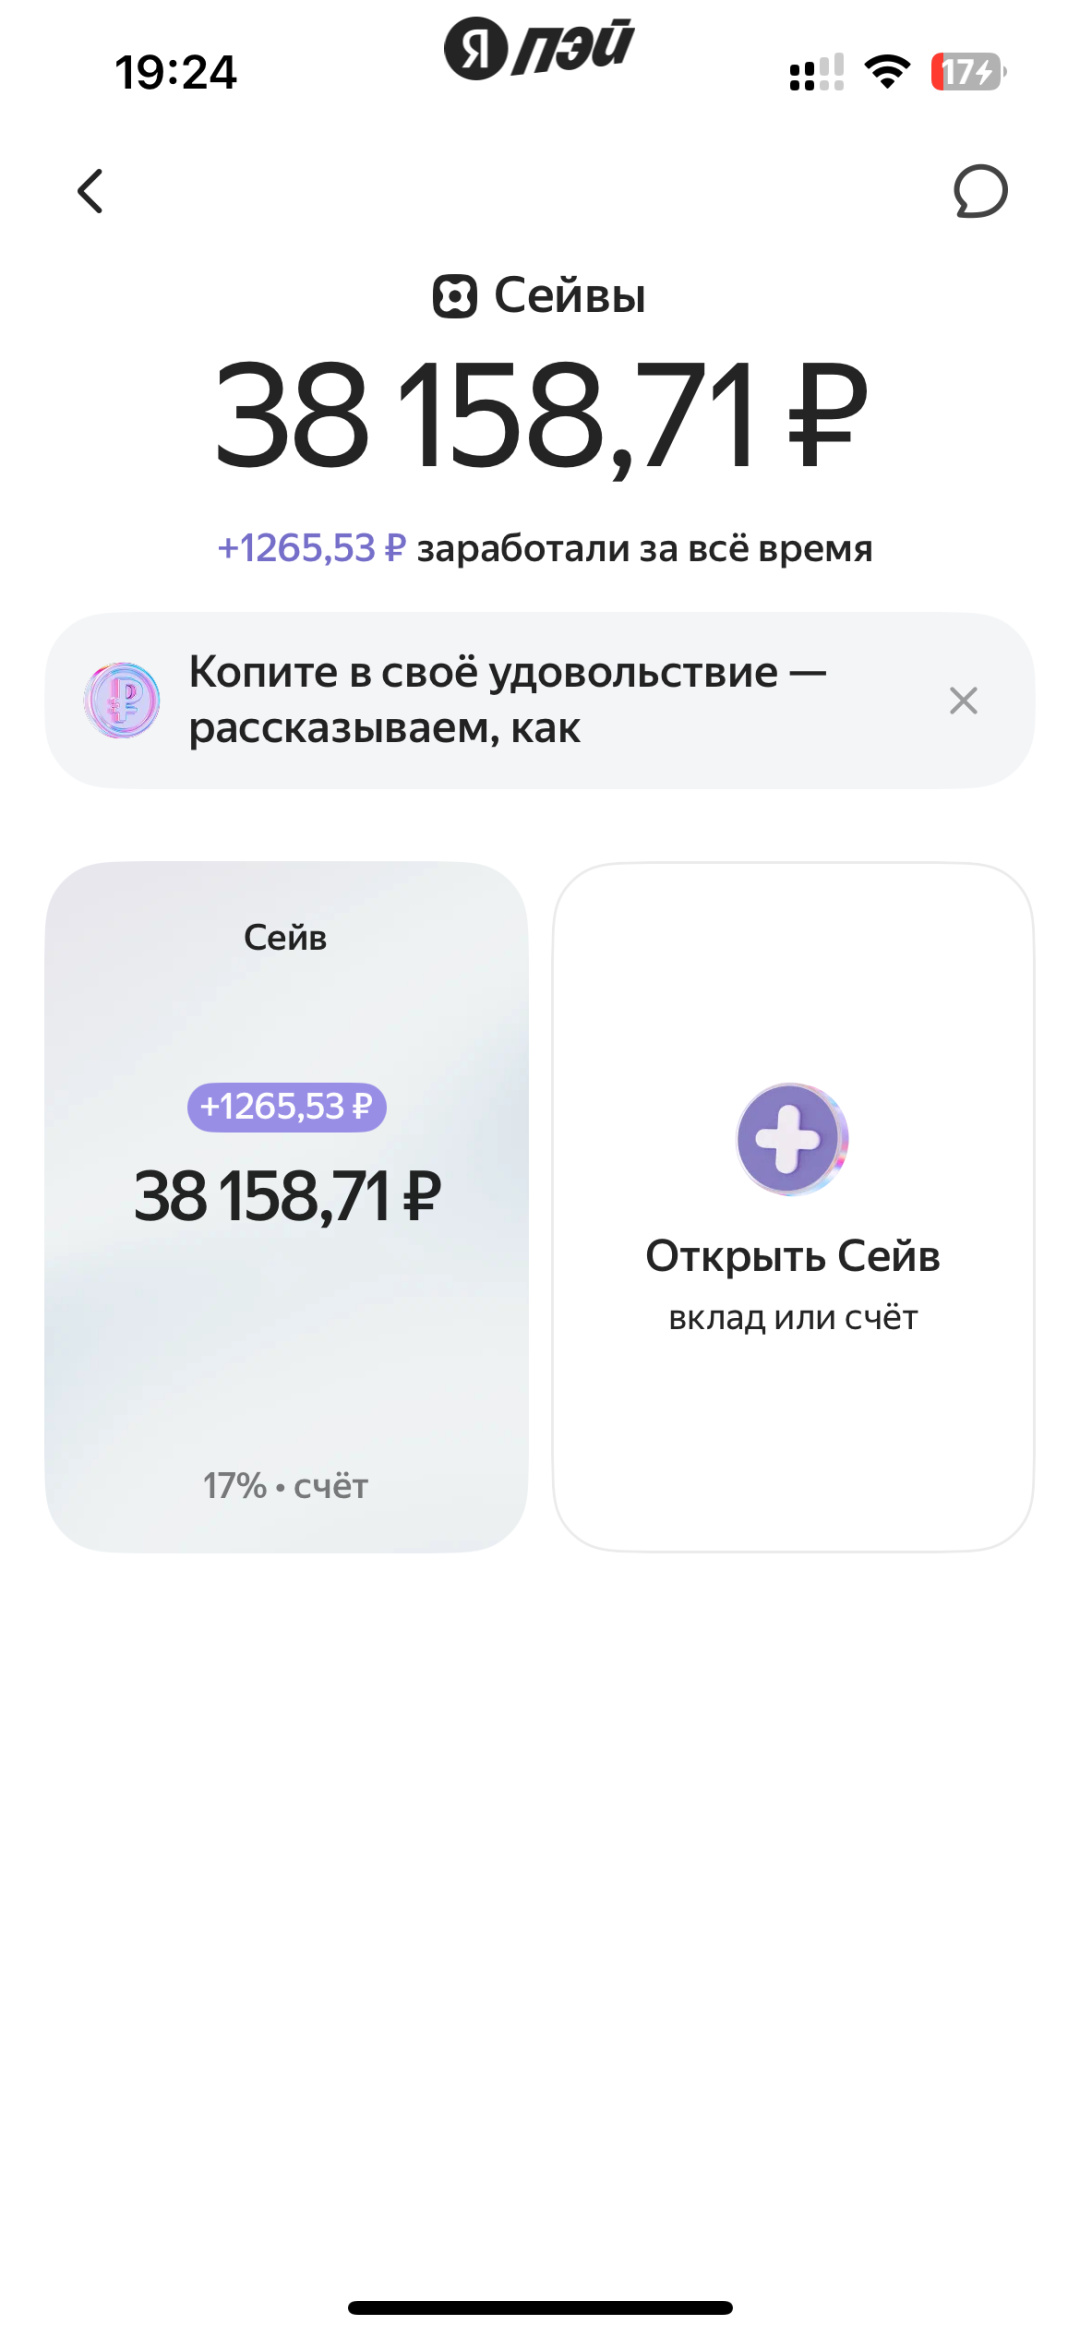
Task: Tap the +1265,53 ₽ badge on the Сейв card
Action: 285,1106
